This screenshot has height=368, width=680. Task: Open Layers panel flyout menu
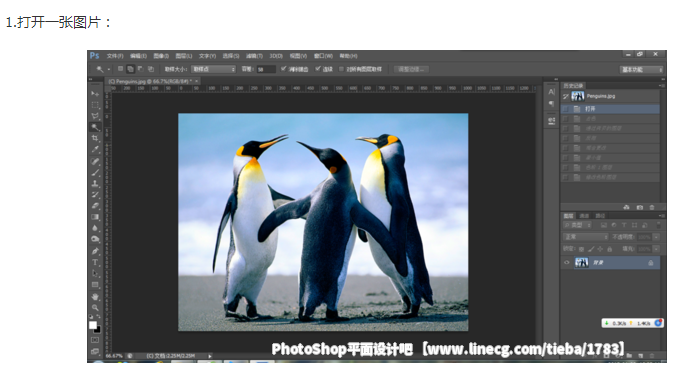pos(661,215)
